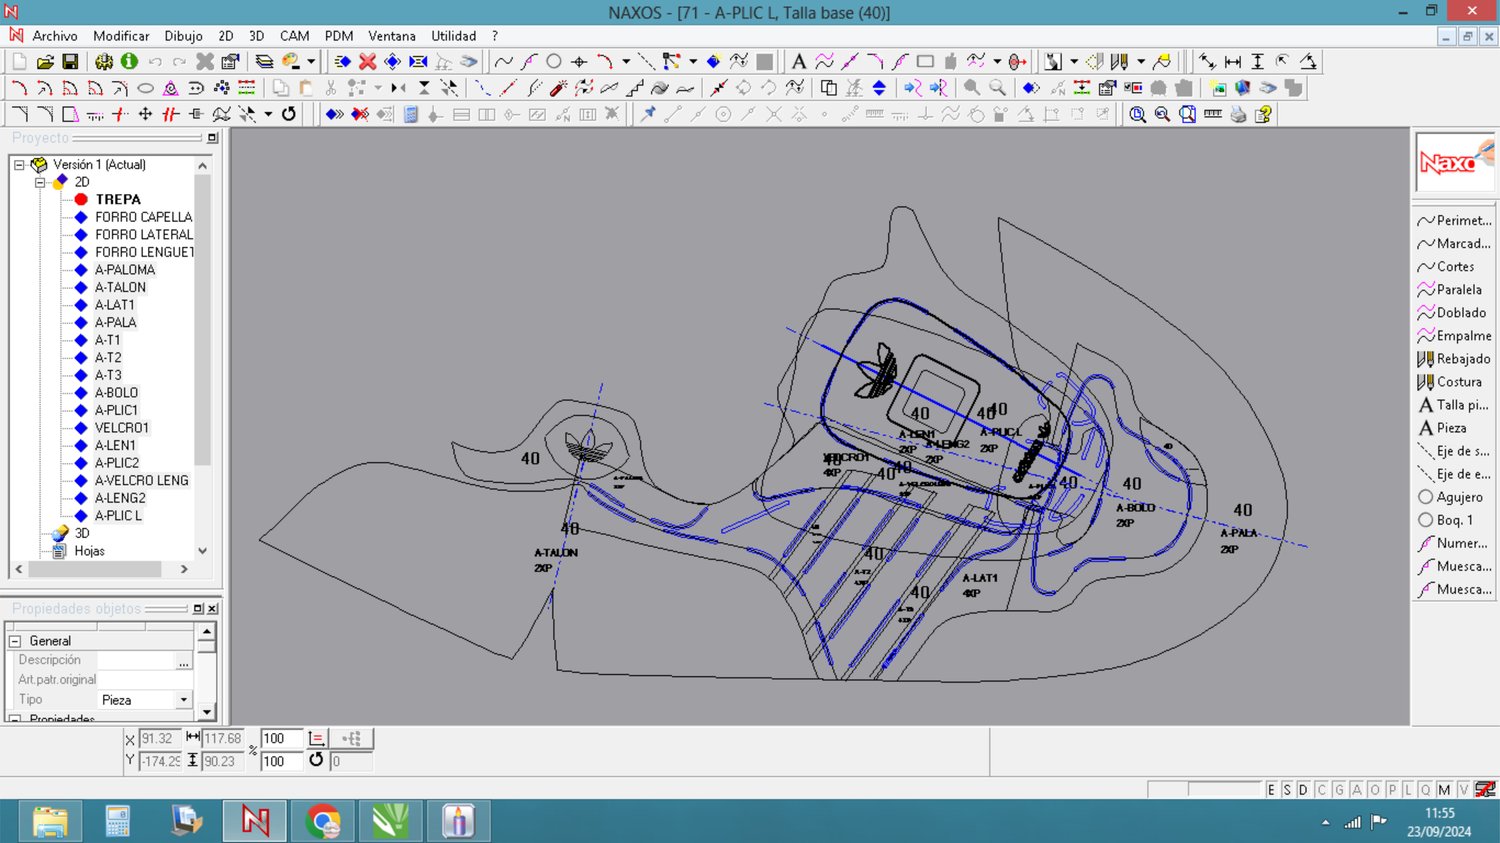The image size is (1500, 843).
Task: Click the zoom page magnifier icon
Action: [1187, 114]
